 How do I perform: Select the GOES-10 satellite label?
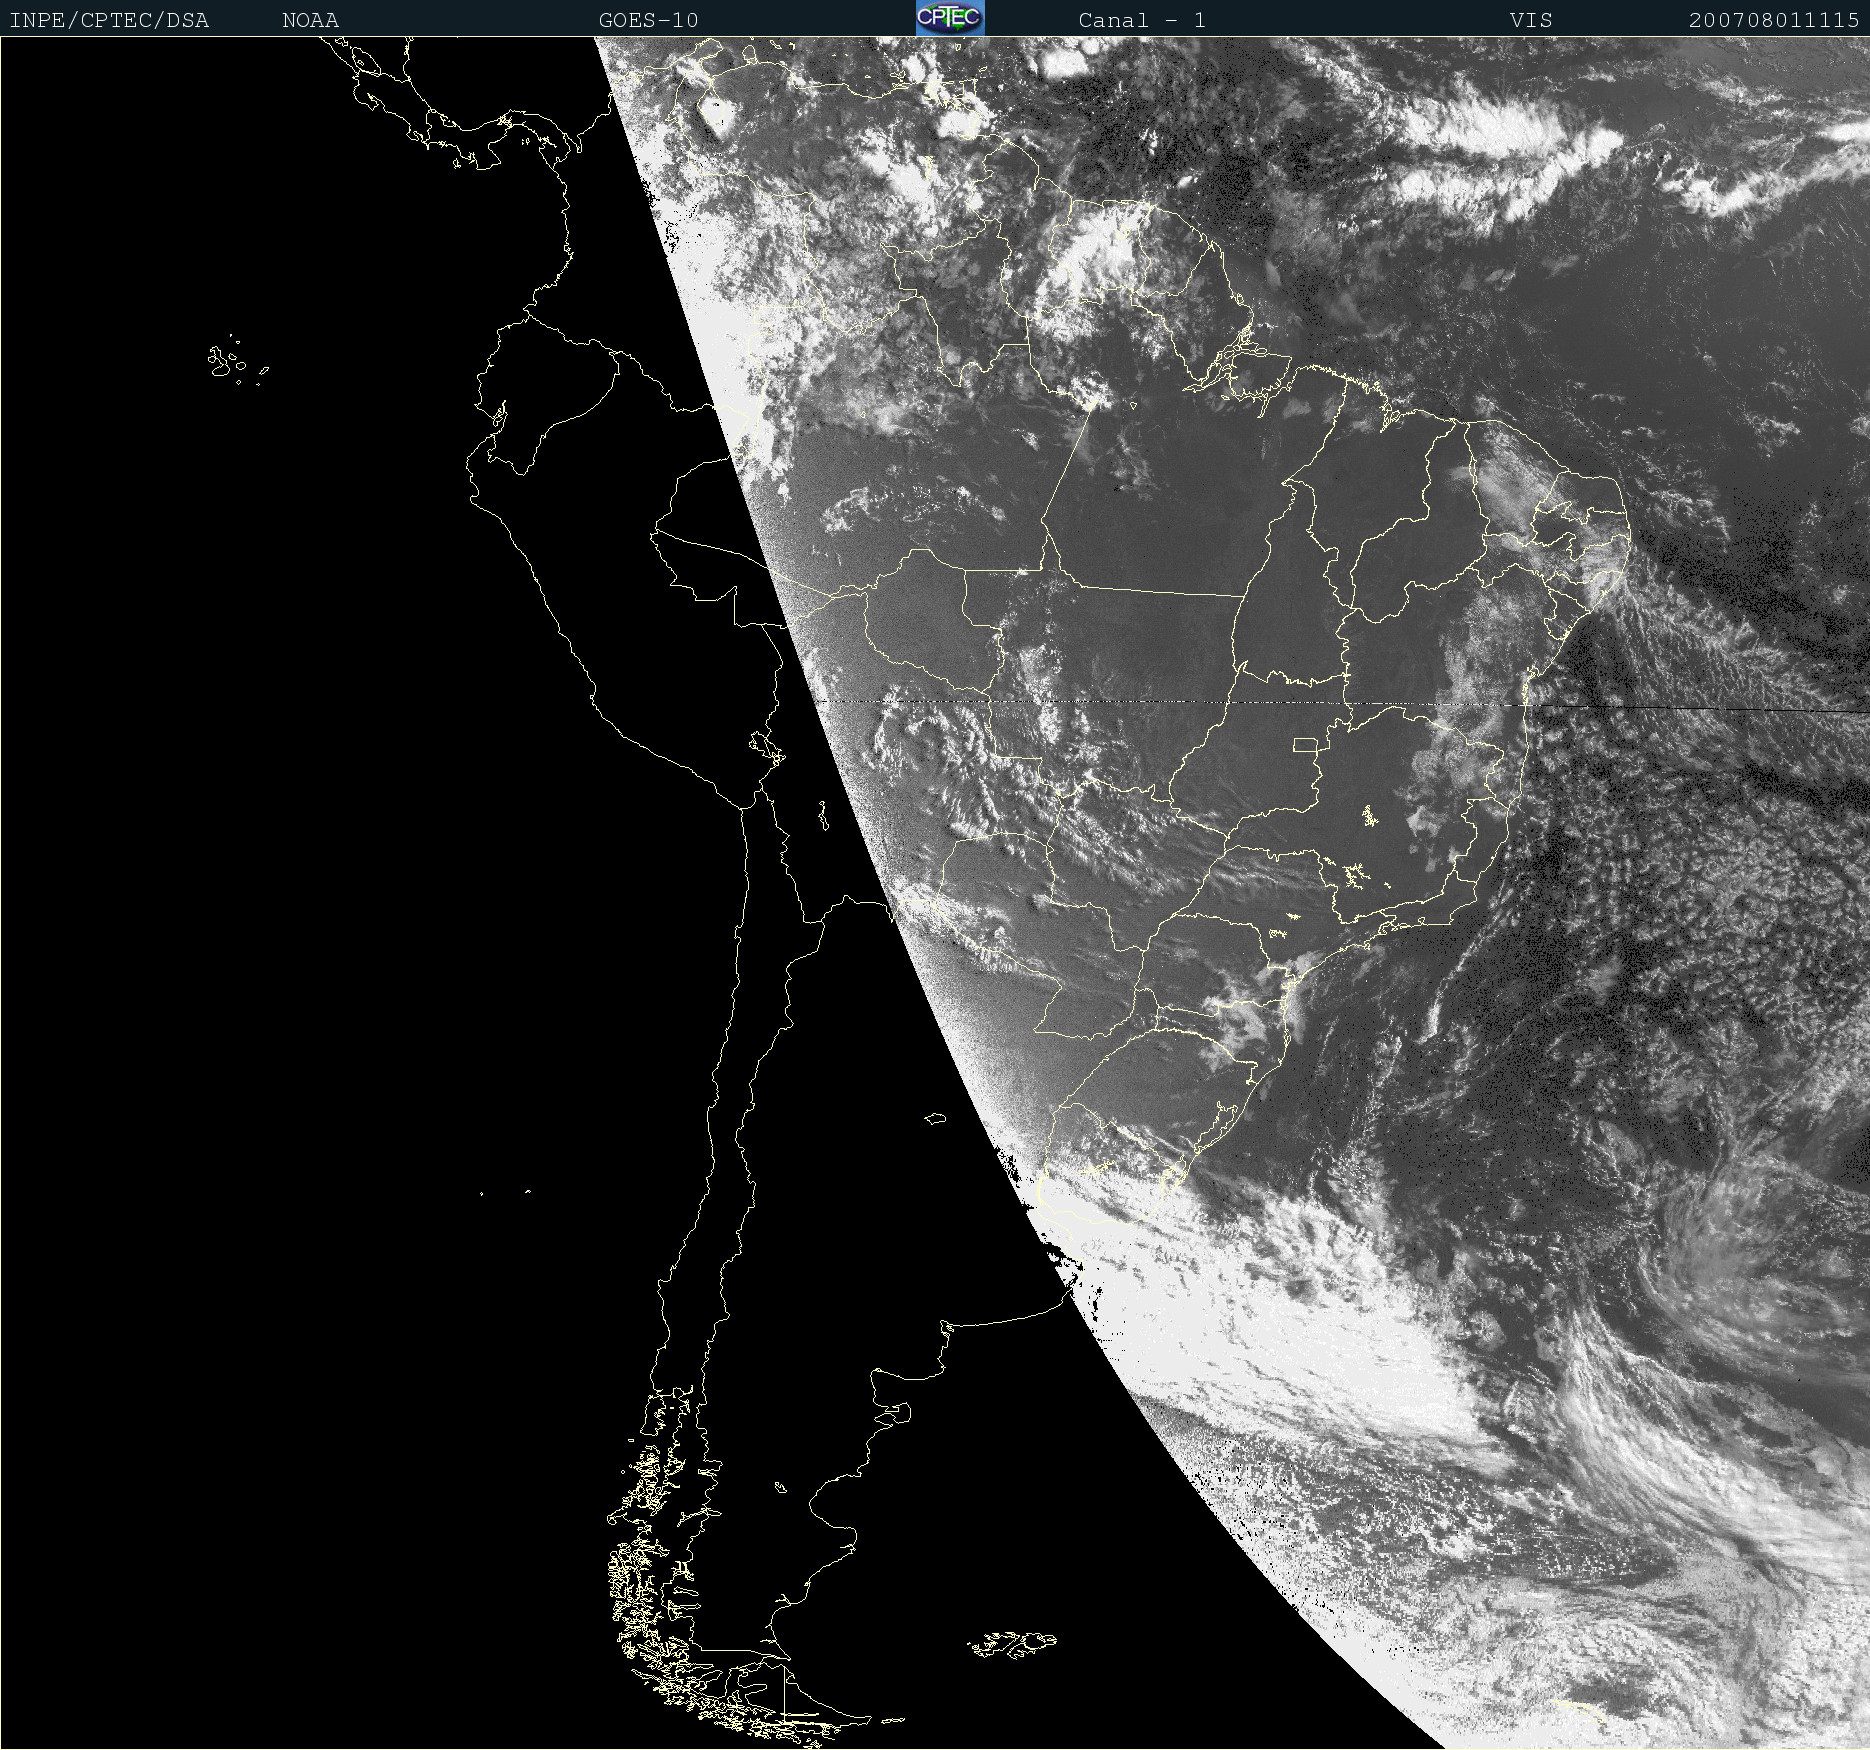click(x=648, y=20)
